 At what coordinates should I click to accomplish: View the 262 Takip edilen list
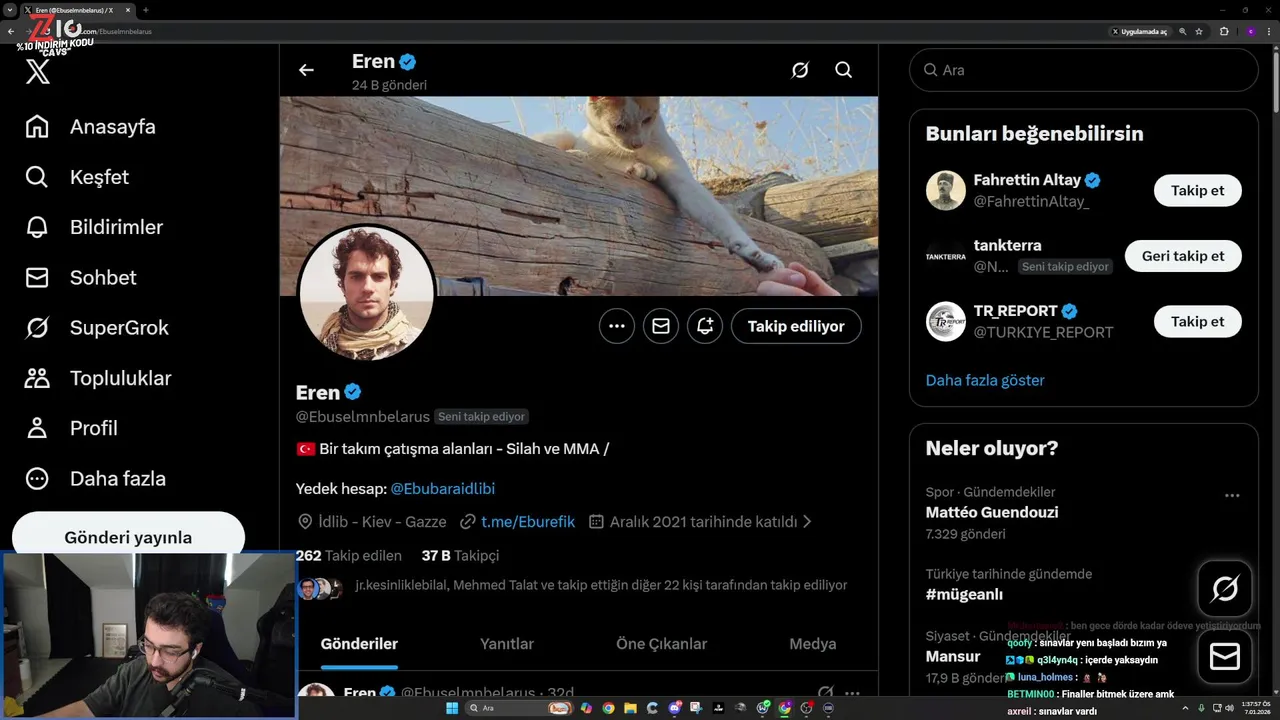coord(349,555)
